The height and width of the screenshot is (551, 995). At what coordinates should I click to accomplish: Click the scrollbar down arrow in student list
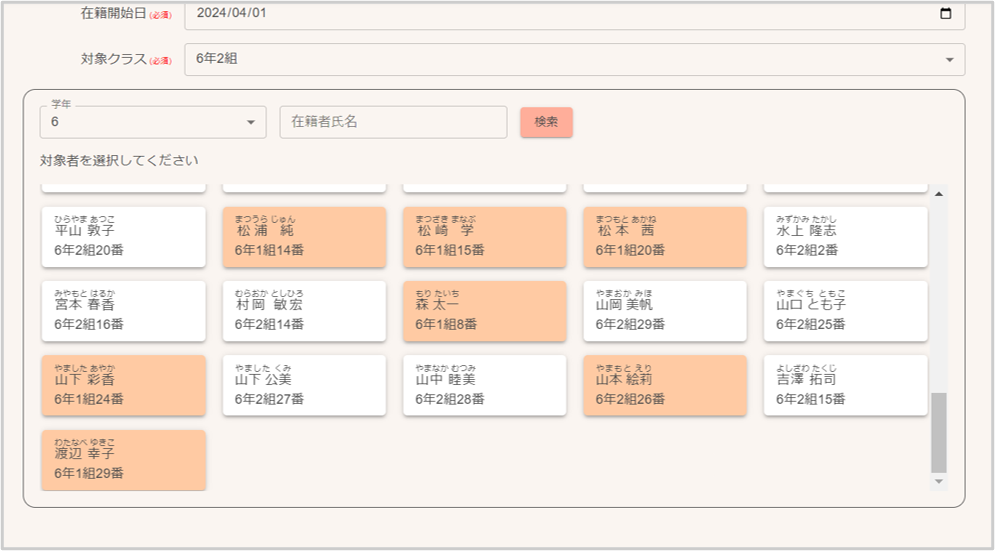pos(938,481)
